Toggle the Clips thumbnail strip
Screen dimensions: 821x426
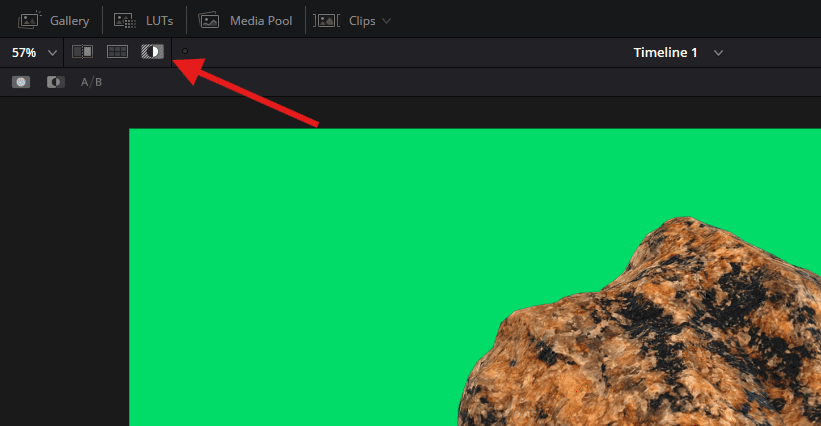344,21
